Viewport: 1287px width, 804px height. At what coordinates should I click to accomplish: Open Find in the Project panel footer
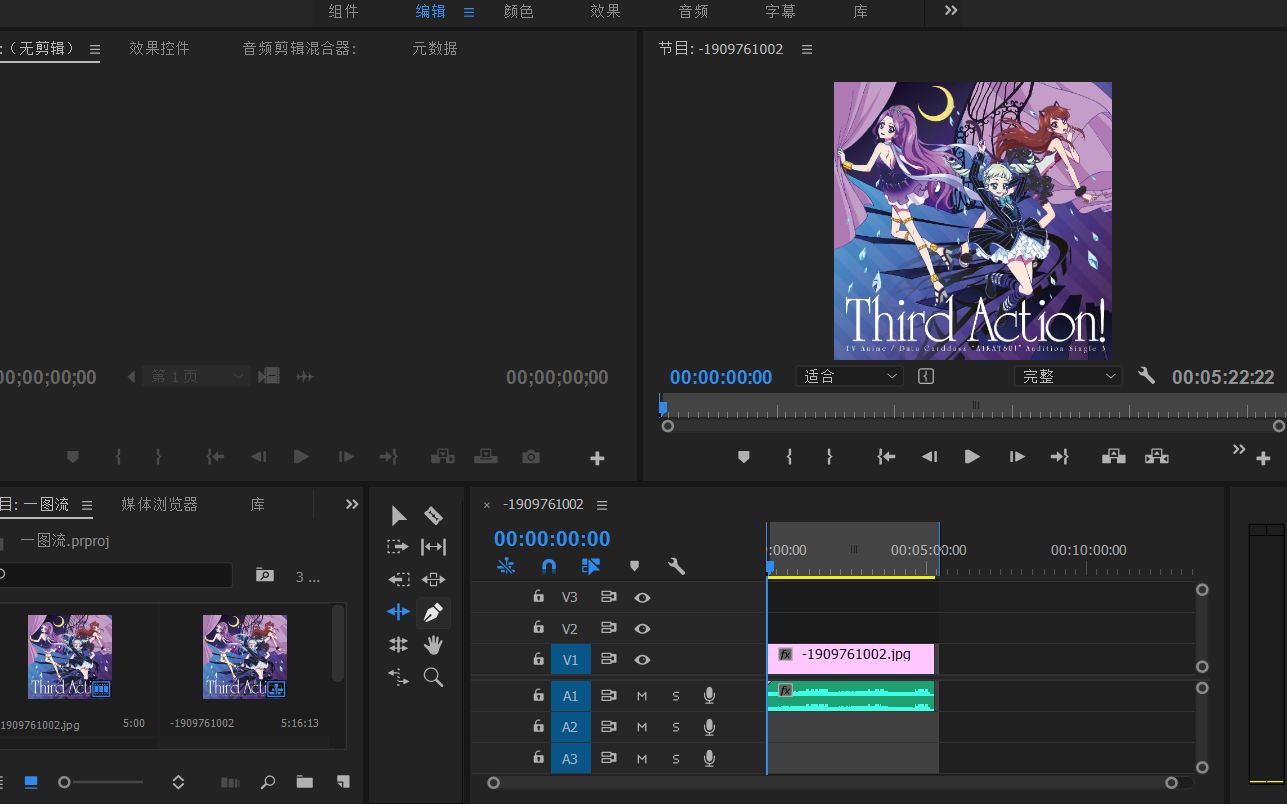(x=268, y=782)
